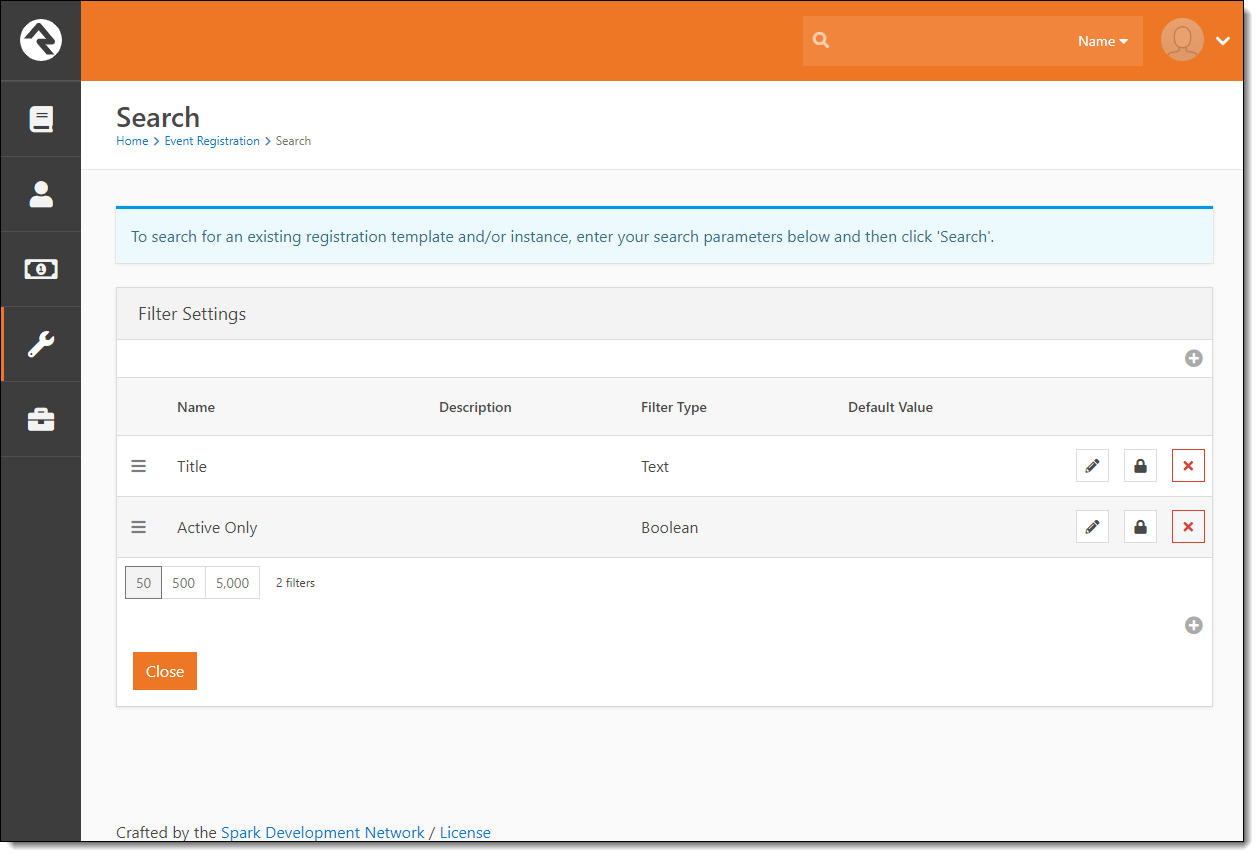Grab the reorder handle for Active Only

[139, 527]
